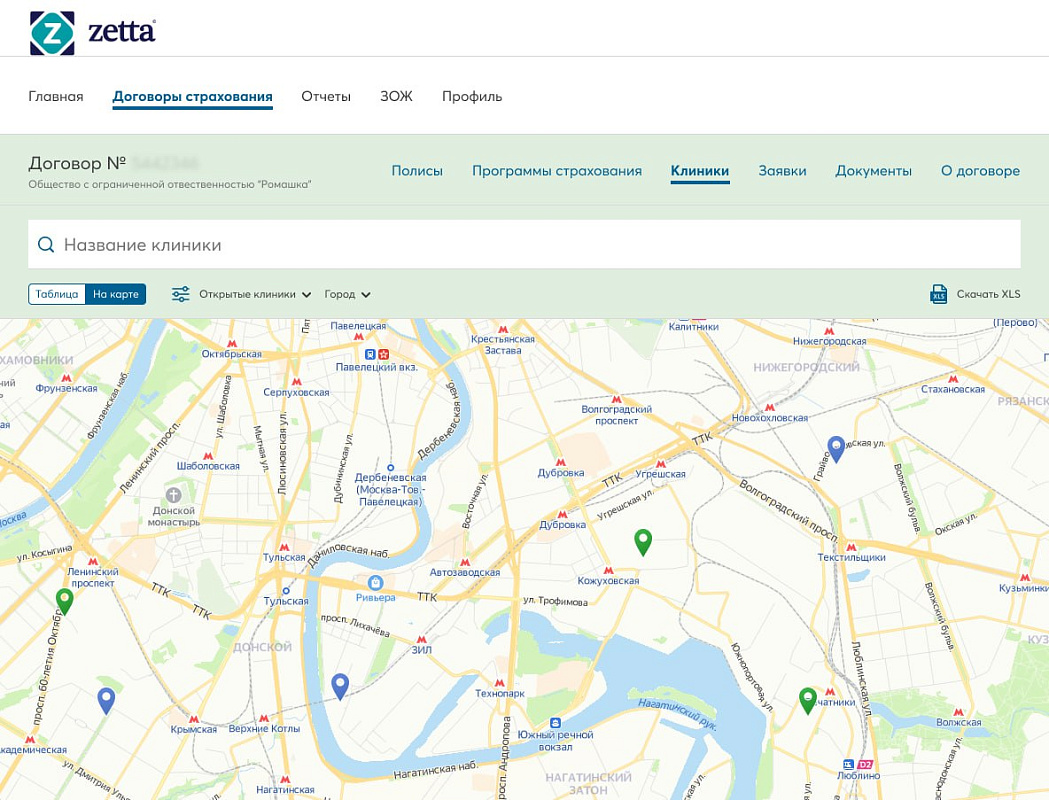
Task: Click the XLS file download icon
Action: coord(939,294)
